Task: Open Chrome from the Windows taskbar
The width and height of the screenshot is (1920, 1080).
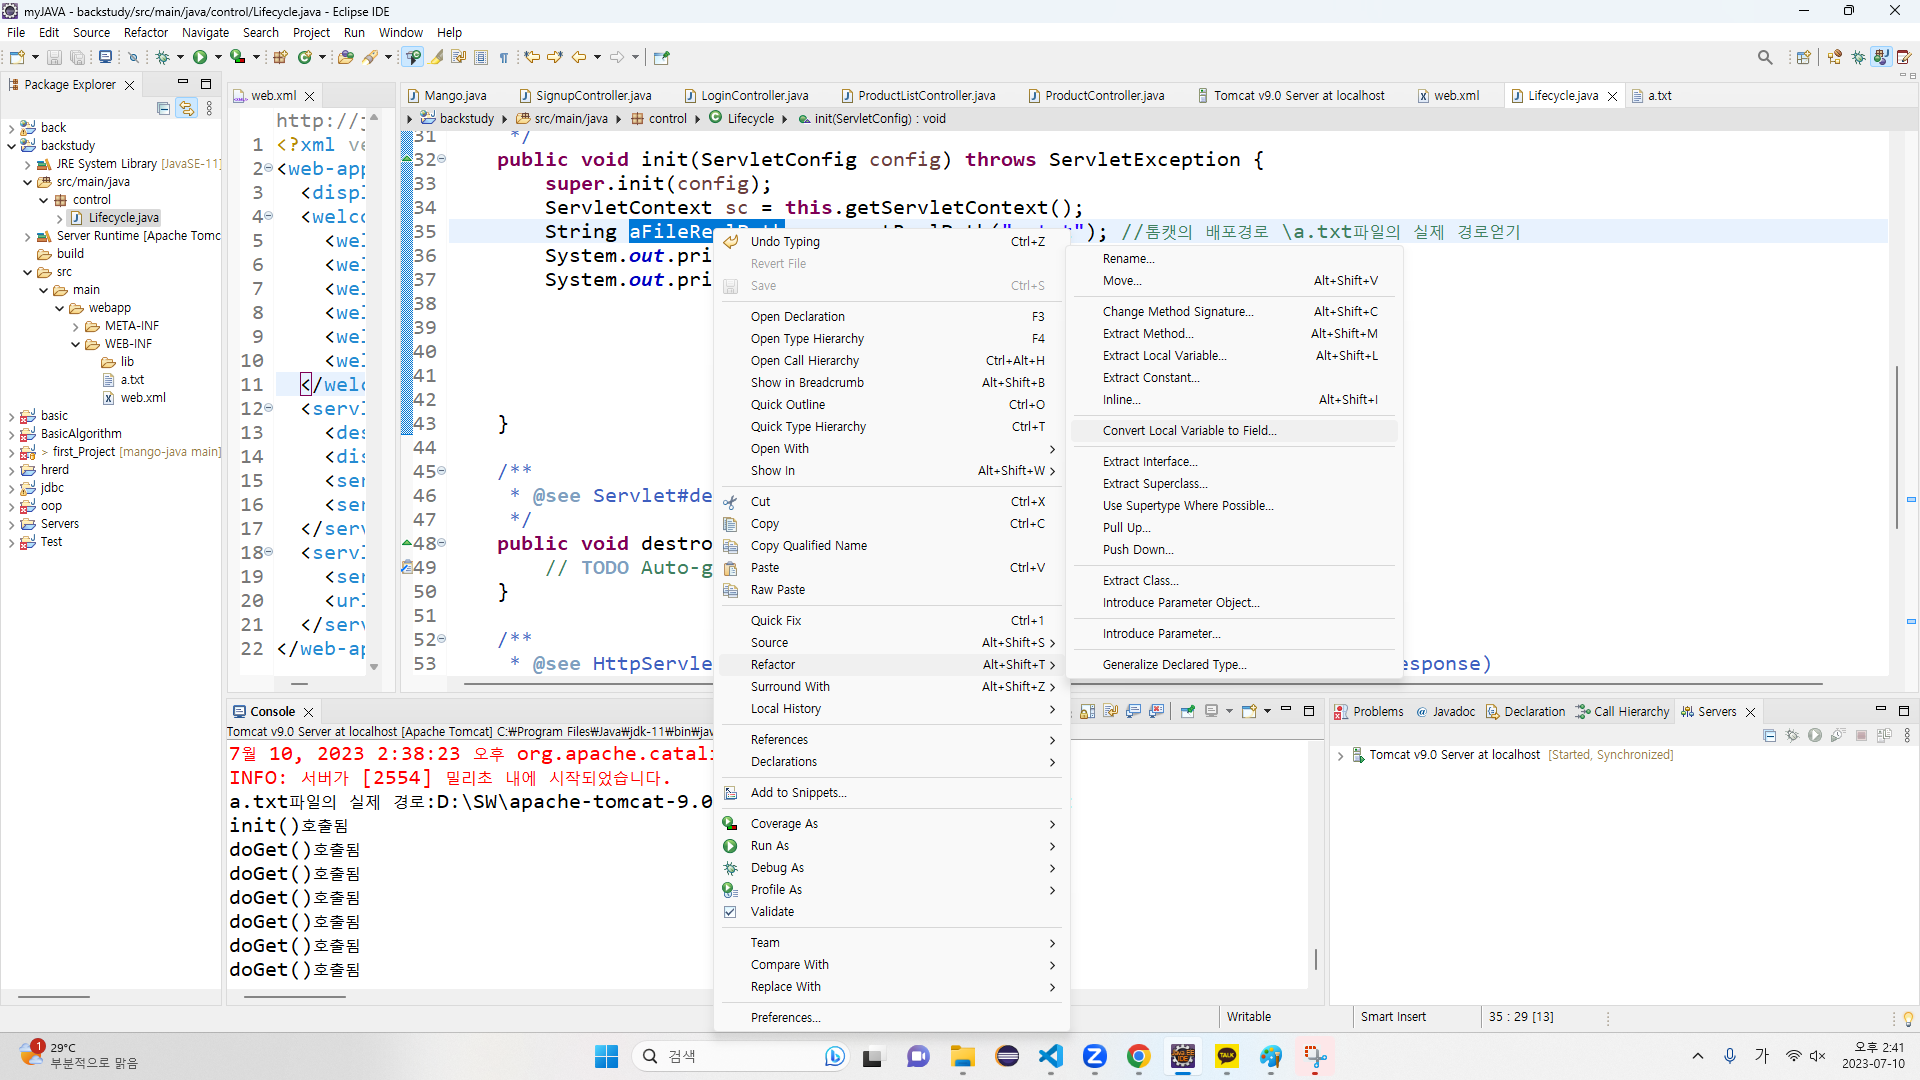Action: tap(1138, 1057)
